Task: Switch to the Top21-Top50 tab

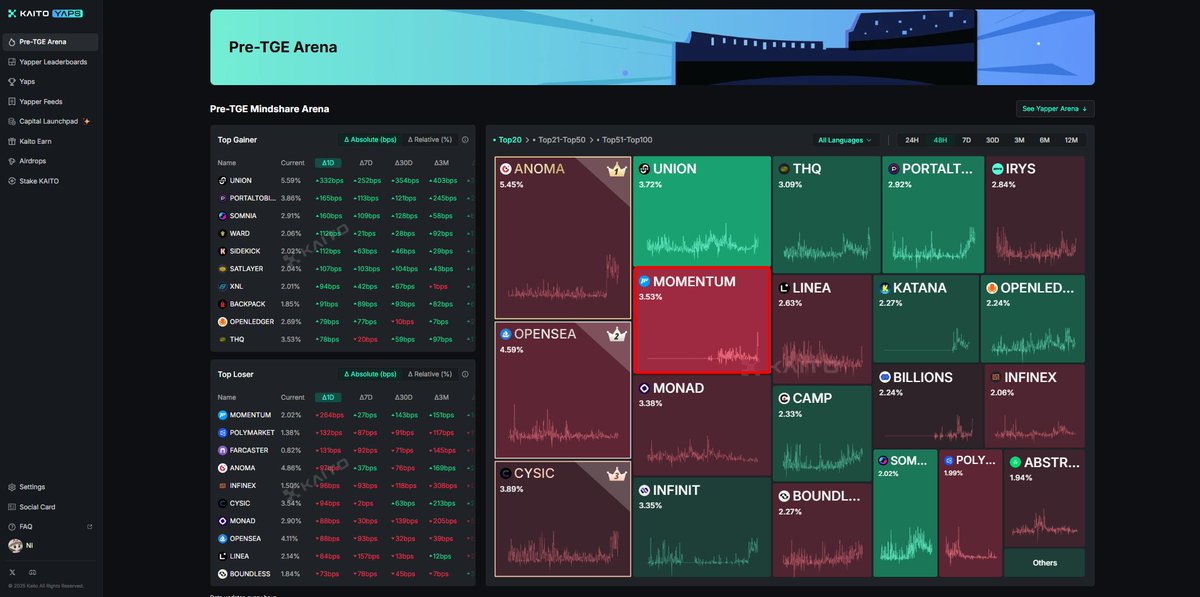Action: 559,140
